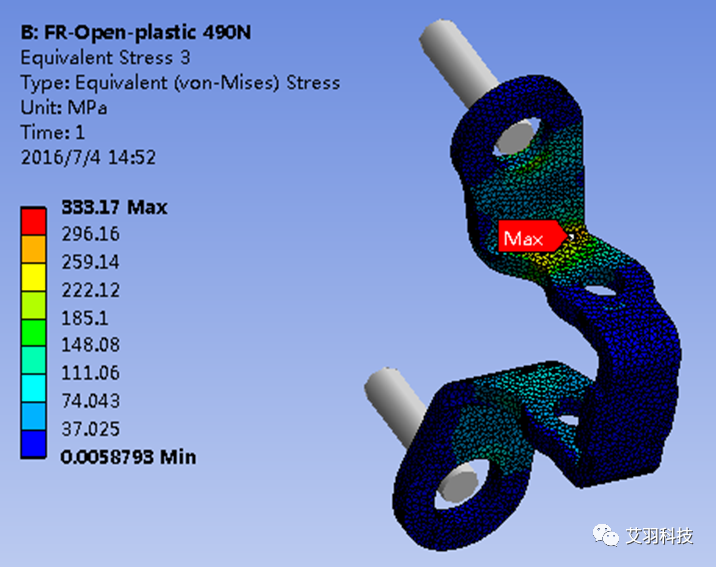Click the 296.16 legend value
This screenshot has height=567, width=716.
(90, 234)
